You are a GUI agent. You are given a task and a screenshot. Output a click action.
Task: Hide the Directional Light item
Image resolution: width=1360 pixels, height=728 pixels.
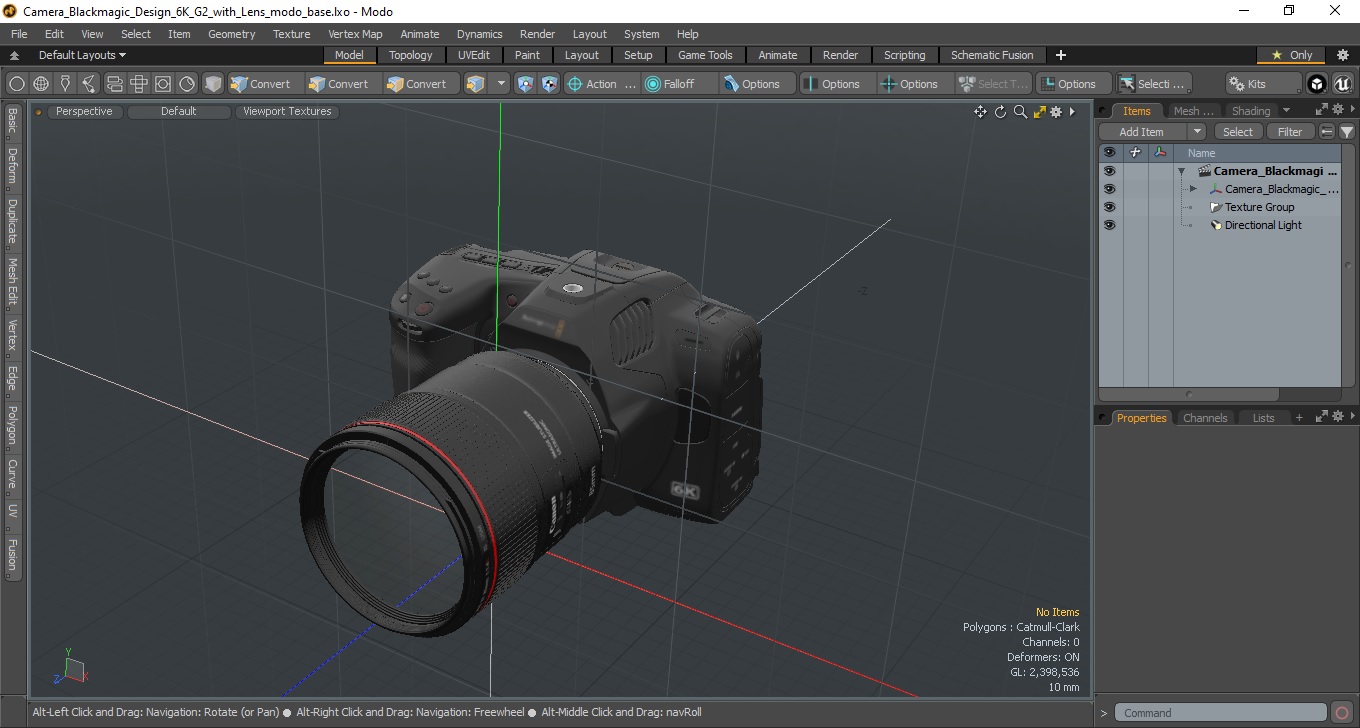(x=1109, y=225)
